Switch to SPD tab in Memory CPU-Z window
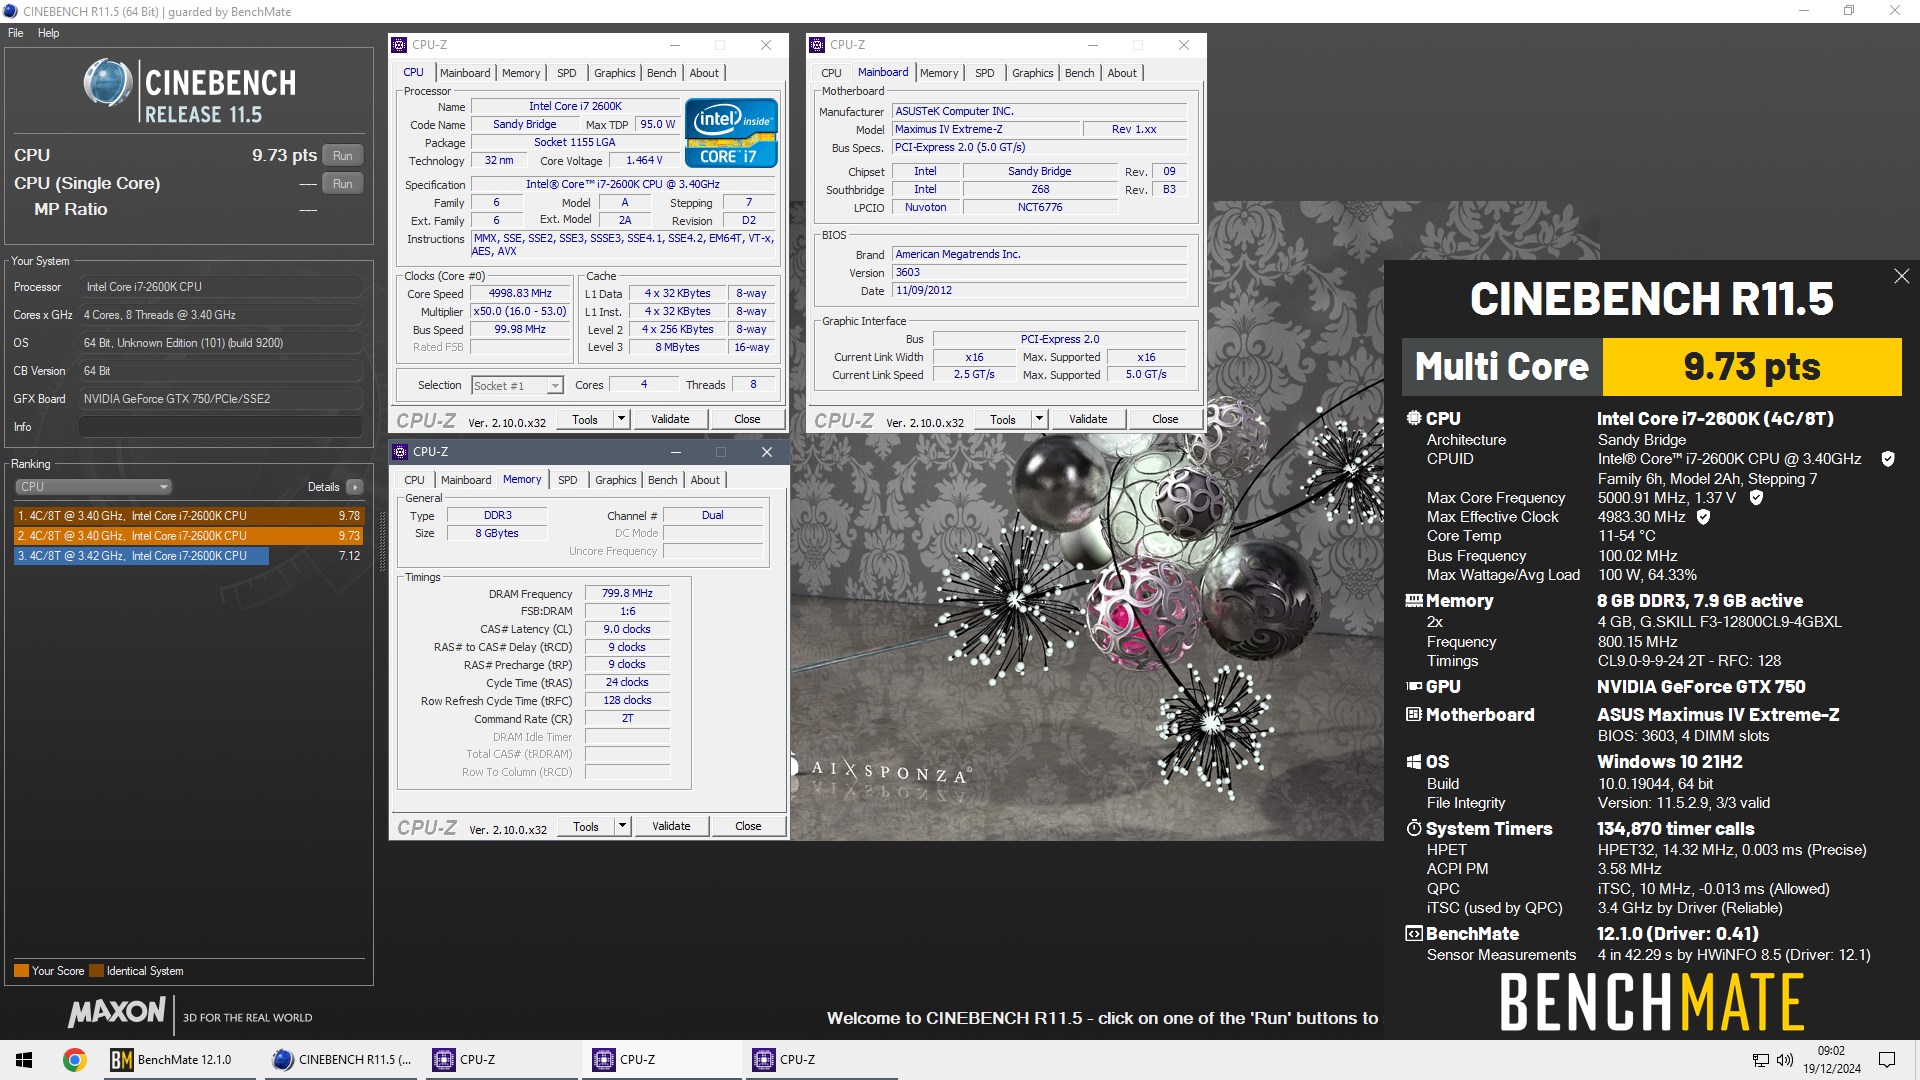1920x1080 pixels. point(567,480)
